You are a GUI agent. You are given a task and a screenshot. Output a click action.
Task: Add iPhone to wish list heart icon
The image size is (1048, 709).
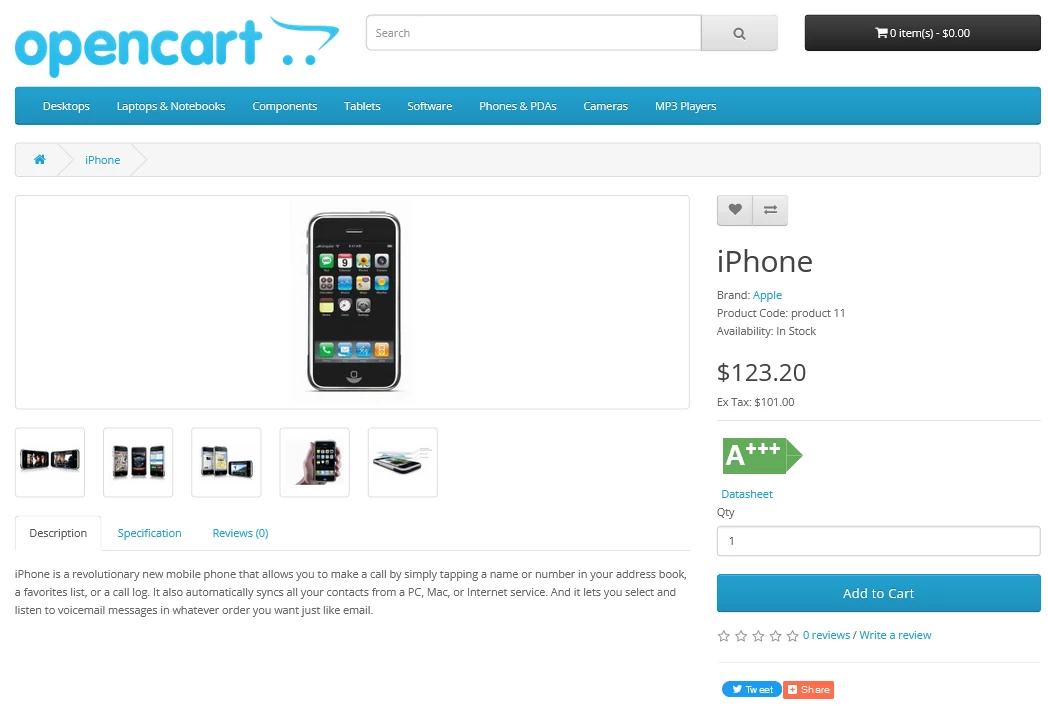[x=735, y=210]
